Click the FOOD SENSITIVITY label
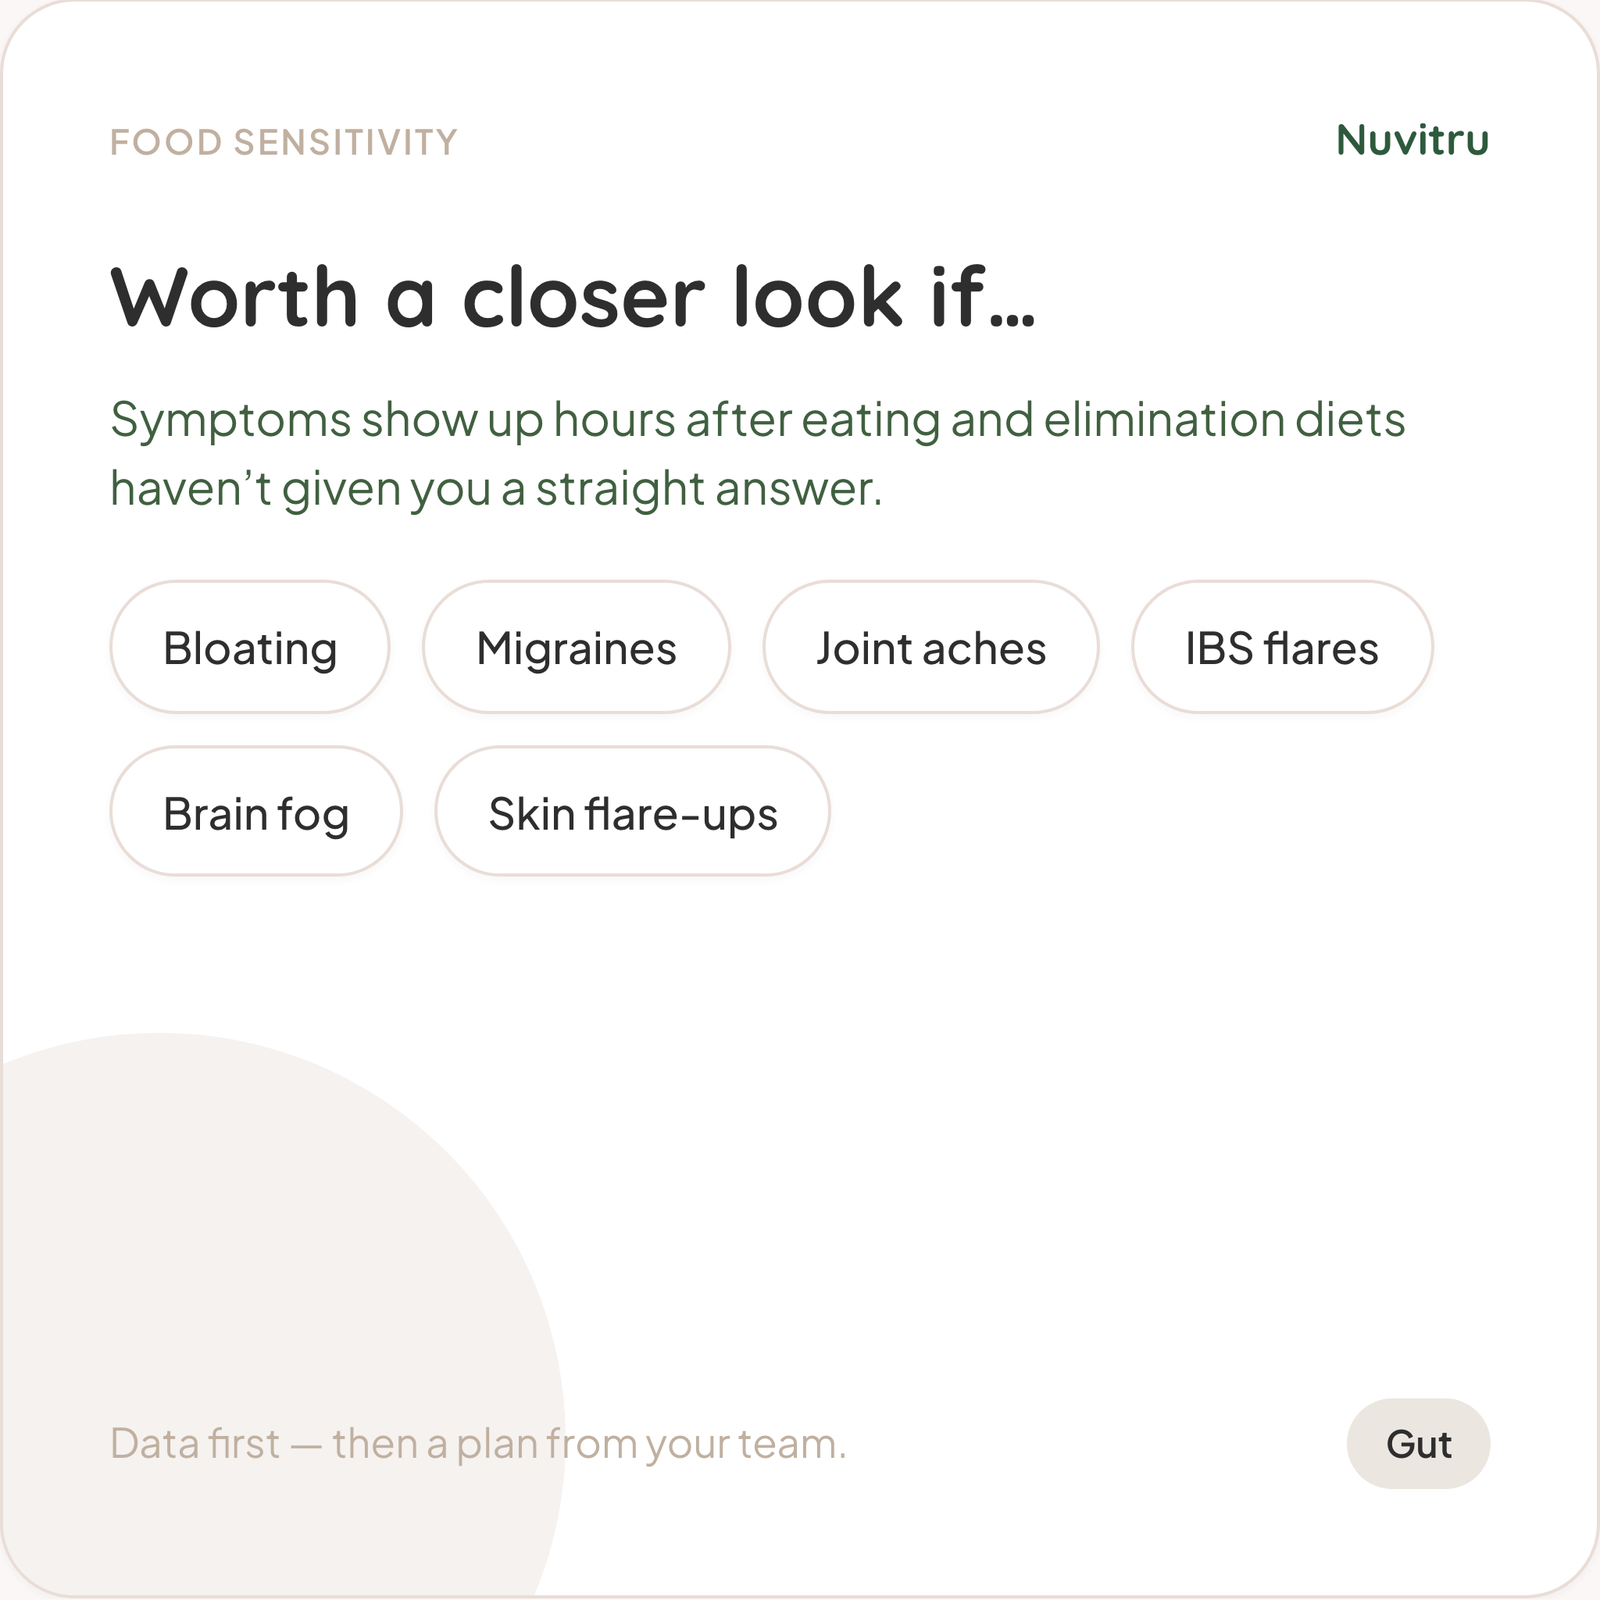This screenshot has width=1600, height=1600. click(x=284, y=142)
